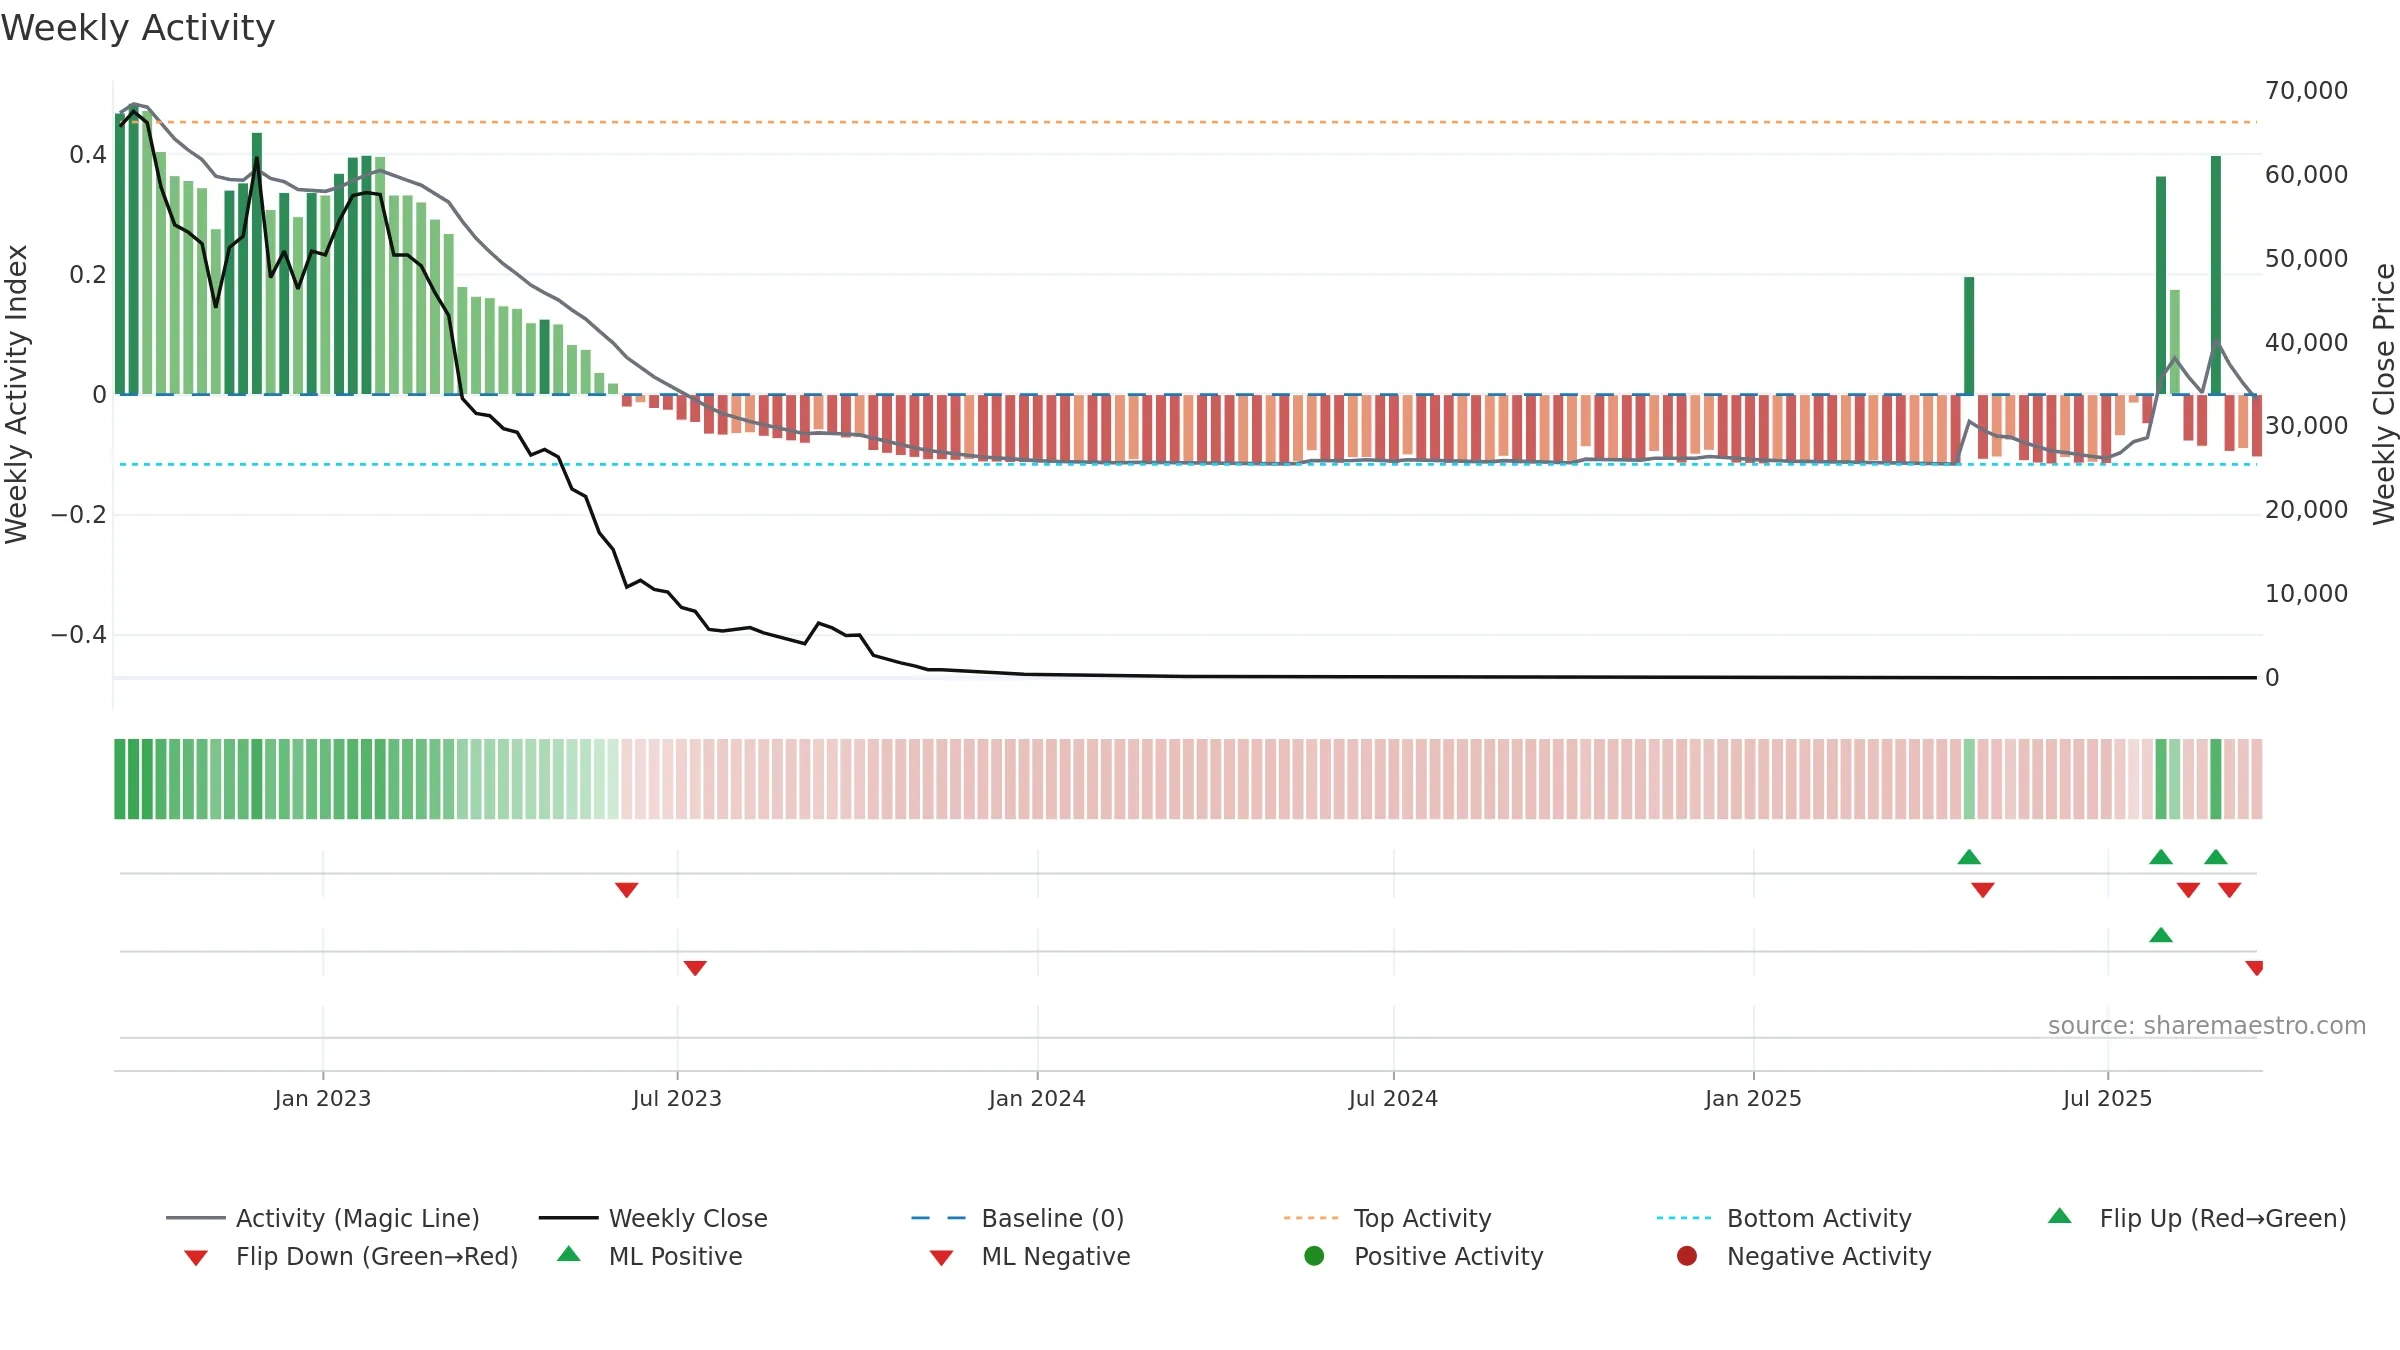Screen dimensions: 2400x1350
Task: Click the Jan 2024 x-axis label
Action: click(x=1037, y=1098)
